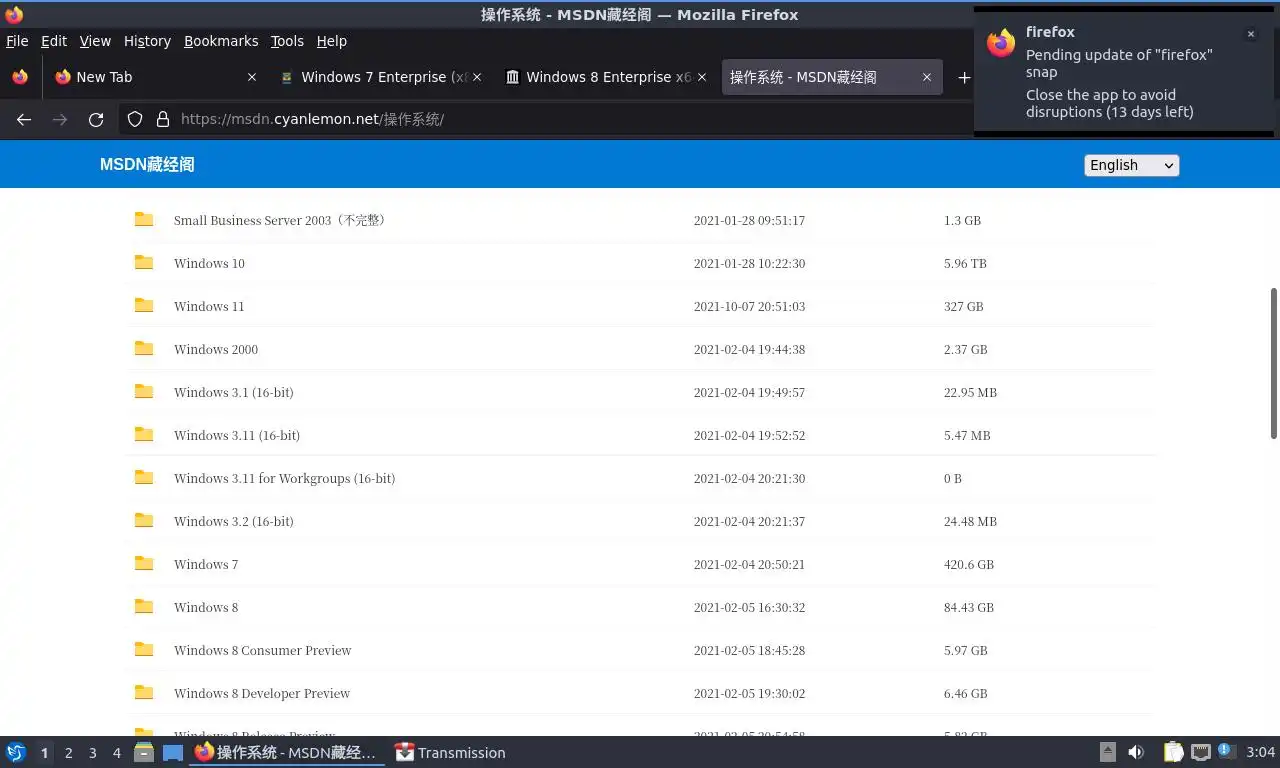Open Windows 8 Developer Preview link
The image size is (1280, 768).
[x=262, y=693]
